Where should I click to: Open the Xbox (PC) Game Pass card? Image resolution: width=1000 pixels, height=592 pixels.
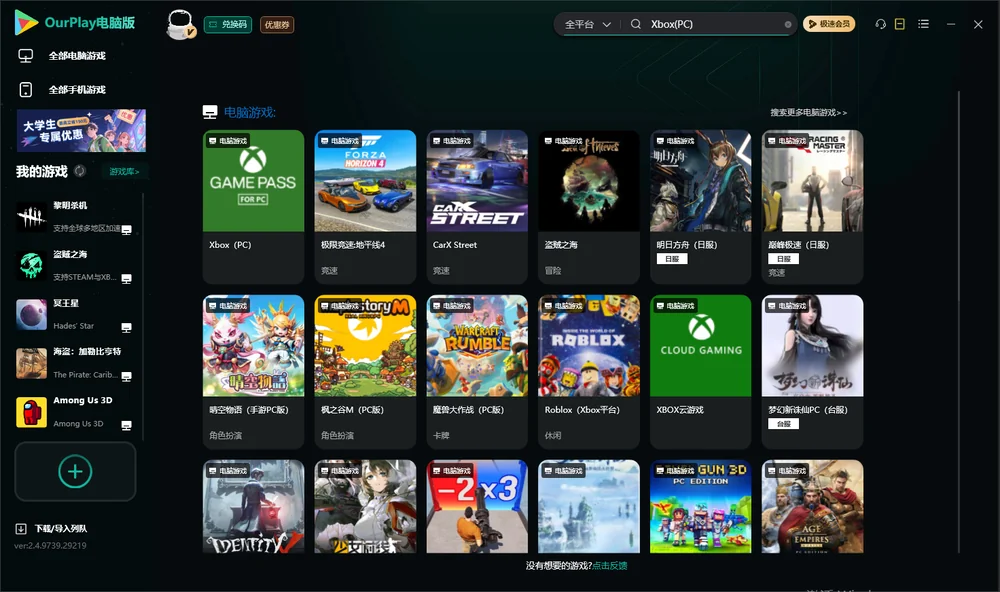point(253,207)
